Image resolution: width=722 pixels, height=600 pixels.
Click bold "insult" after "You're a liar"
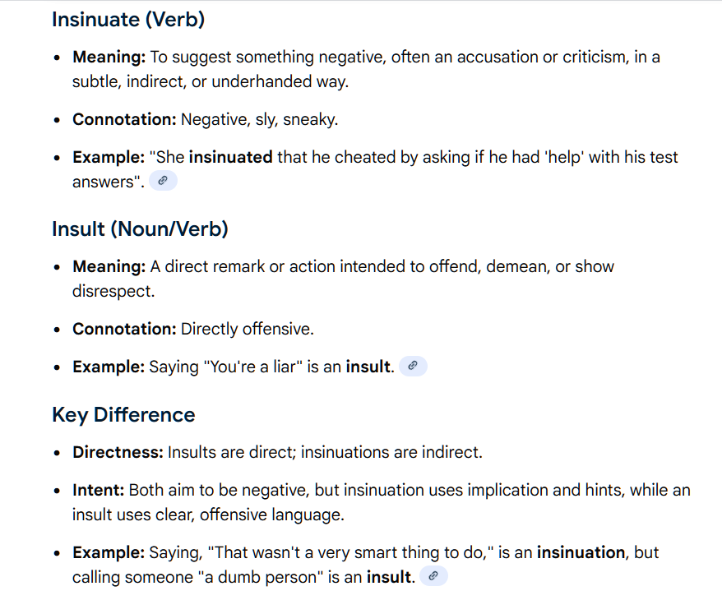click(x=369, y=366)
